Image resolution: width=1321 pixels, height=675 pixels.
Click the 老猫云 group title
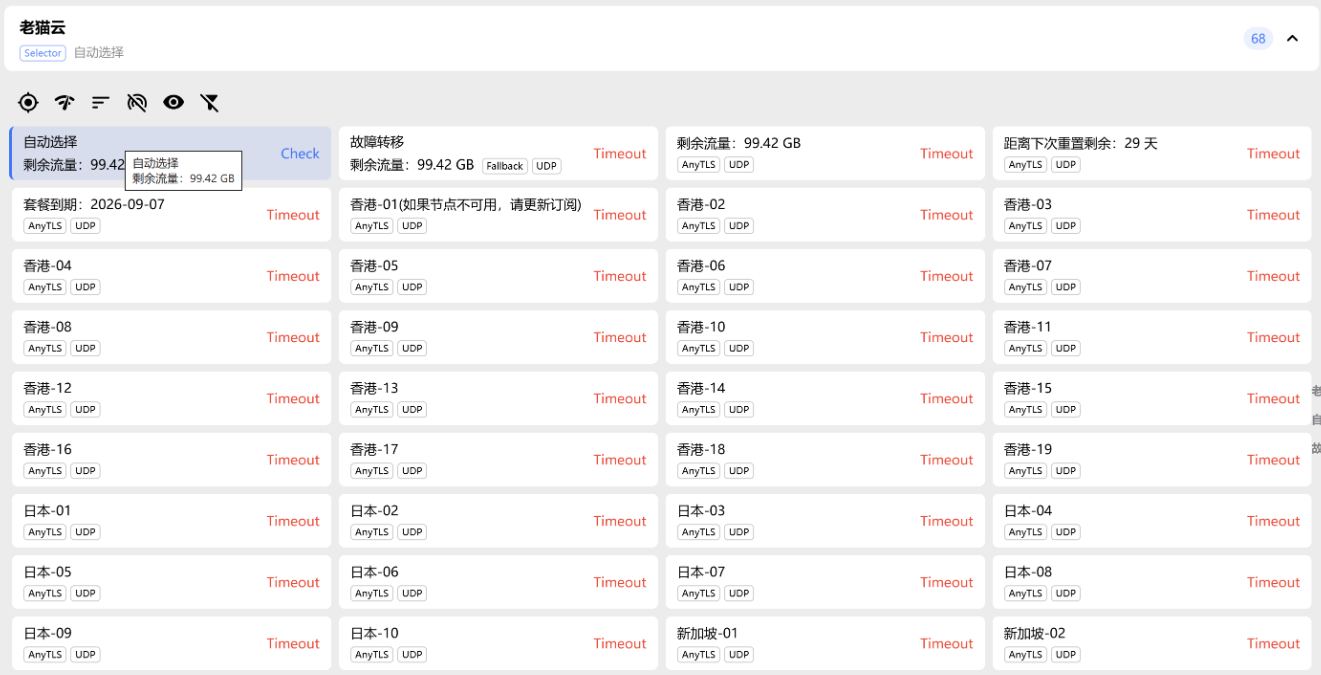tap(42, 28)
